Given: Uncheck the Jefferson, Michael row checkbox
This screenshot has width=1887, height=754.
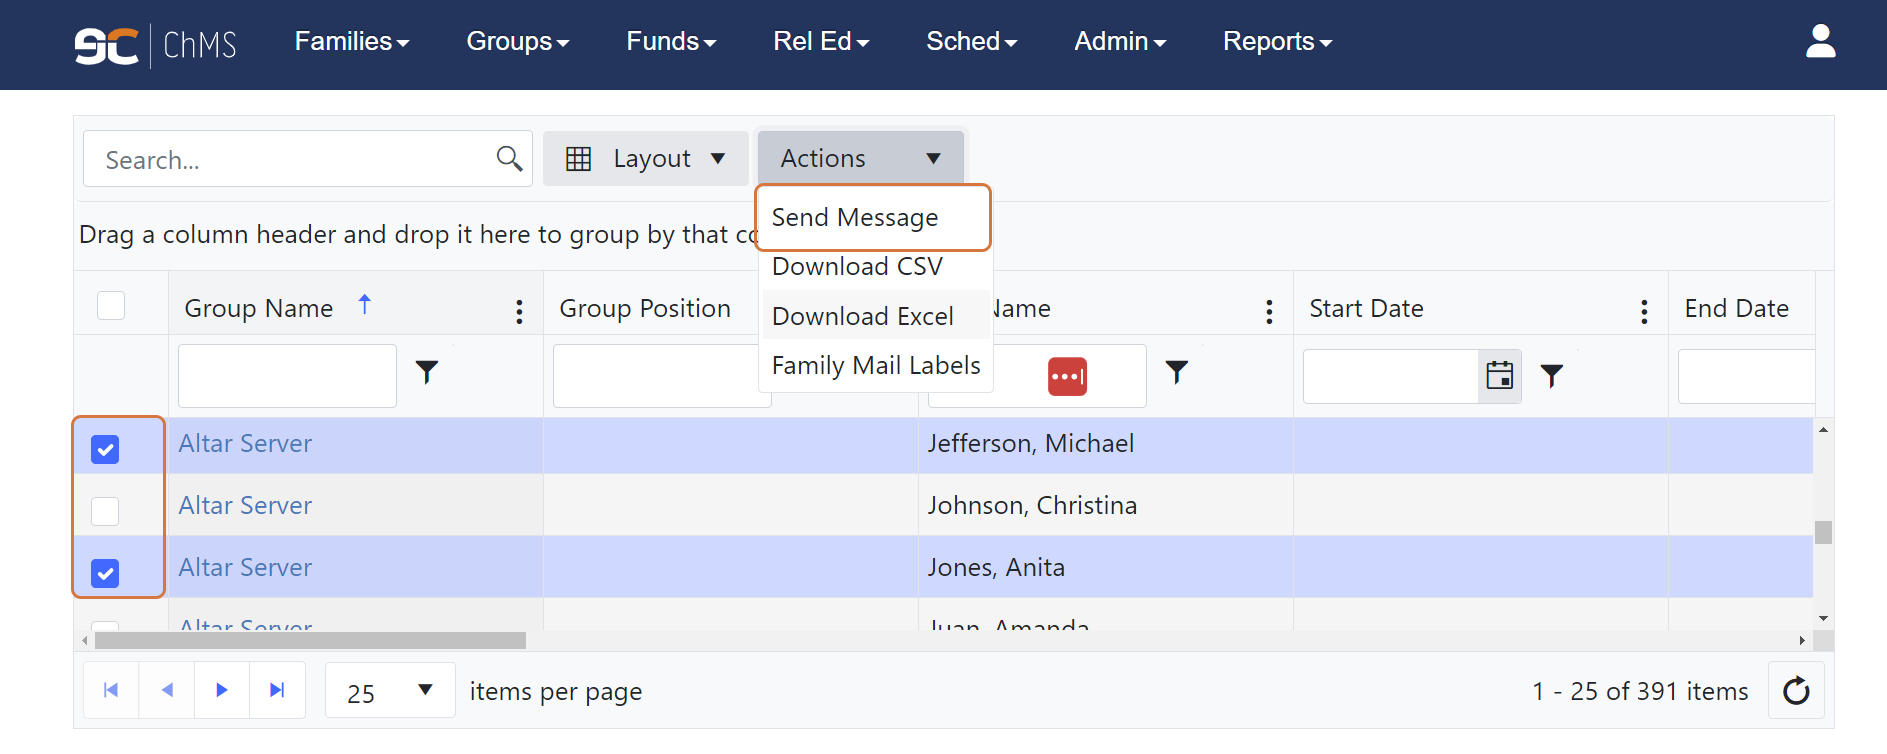Looking at the screenshot, I should coord(105,449).
